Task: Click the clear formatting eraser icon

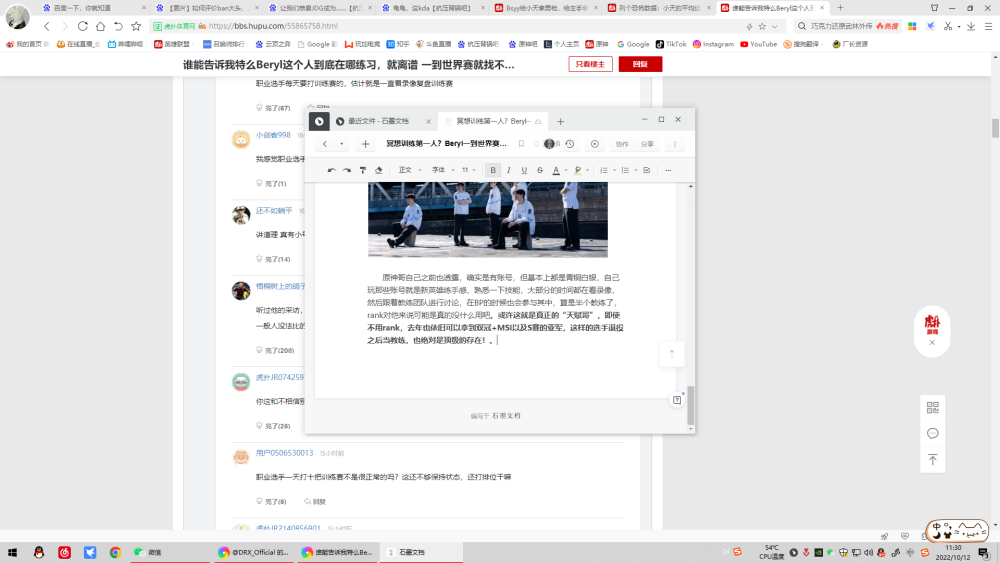Action: 379,170
